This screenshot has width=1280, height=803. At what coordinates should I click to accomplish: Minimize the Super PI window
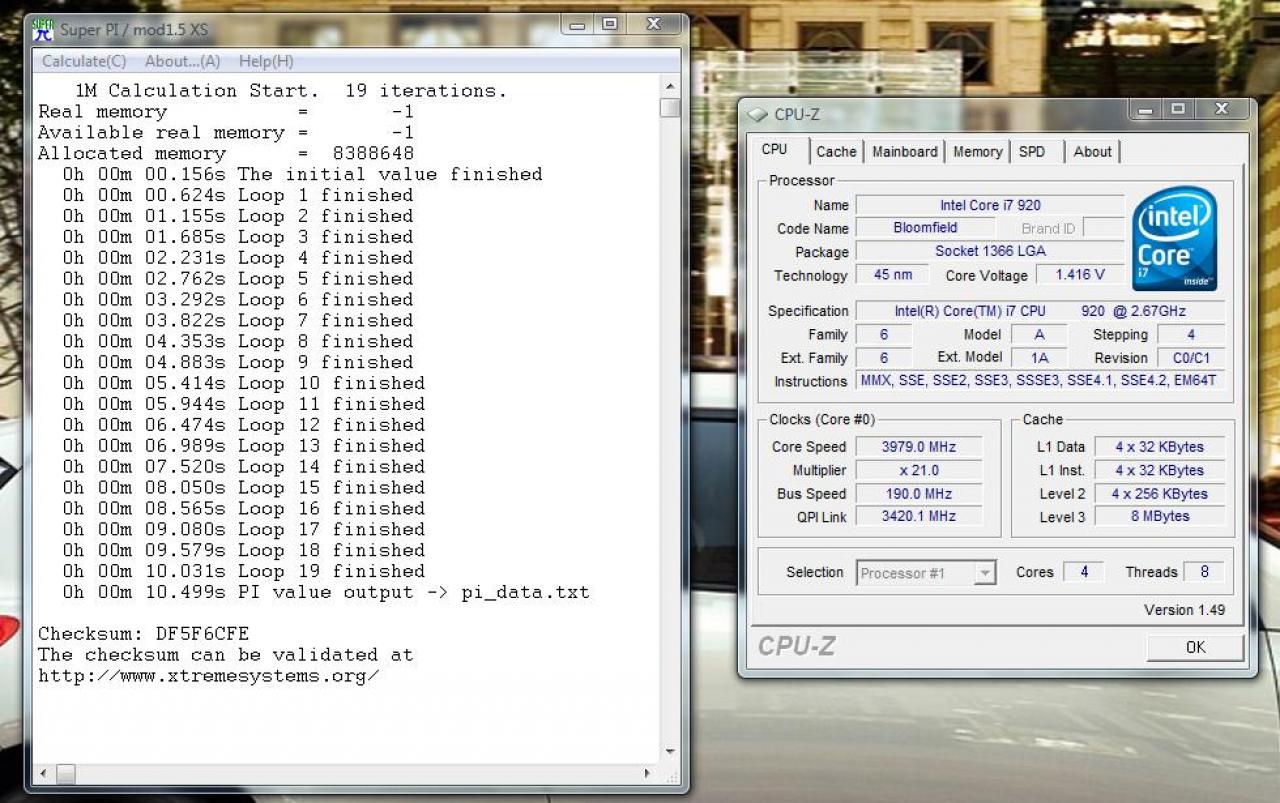(x=577, y=24)
